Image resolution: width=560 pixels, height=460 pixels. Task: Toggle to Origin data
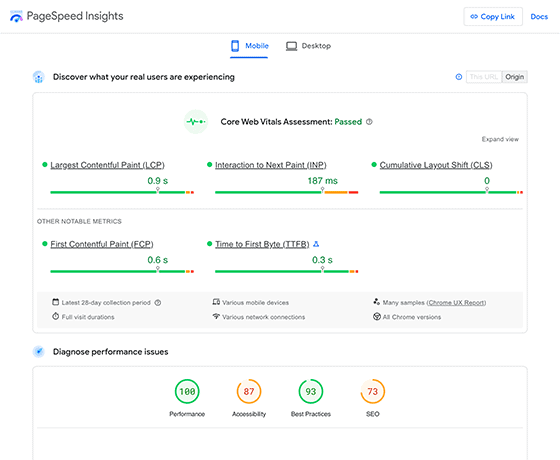515,77
